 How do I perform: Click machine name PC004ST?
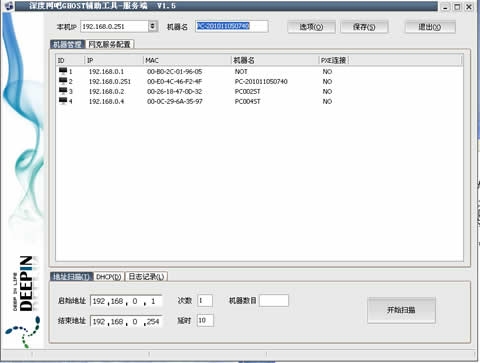pos(247,101)
